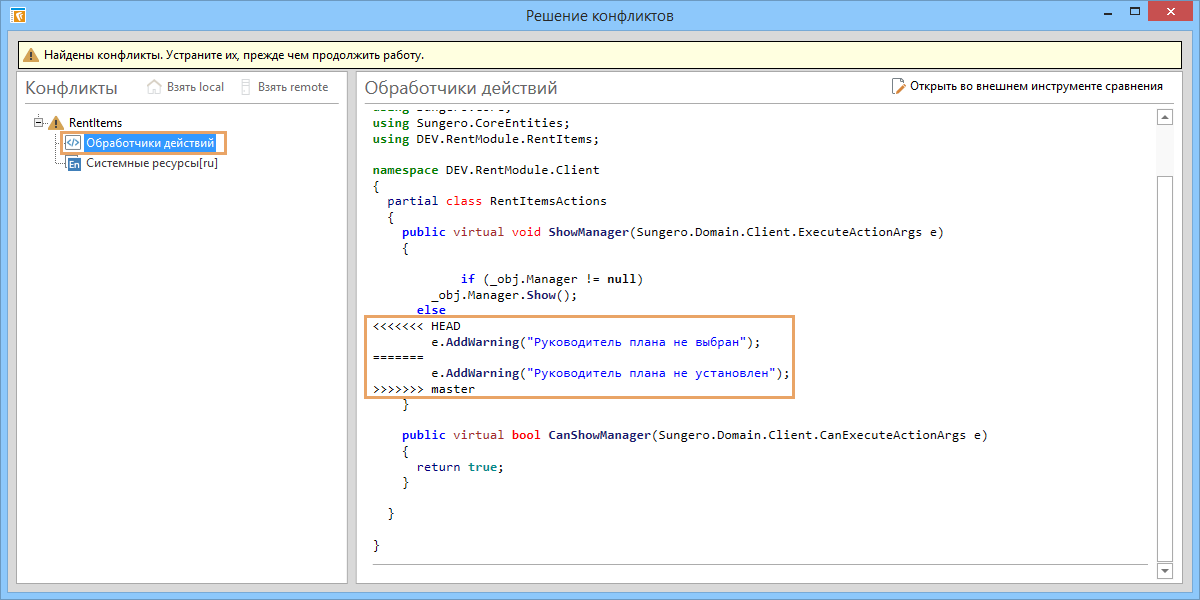The image size is (1200, 600).
Task: Select the Обработчики действий tree label
Action: [149, 143]
